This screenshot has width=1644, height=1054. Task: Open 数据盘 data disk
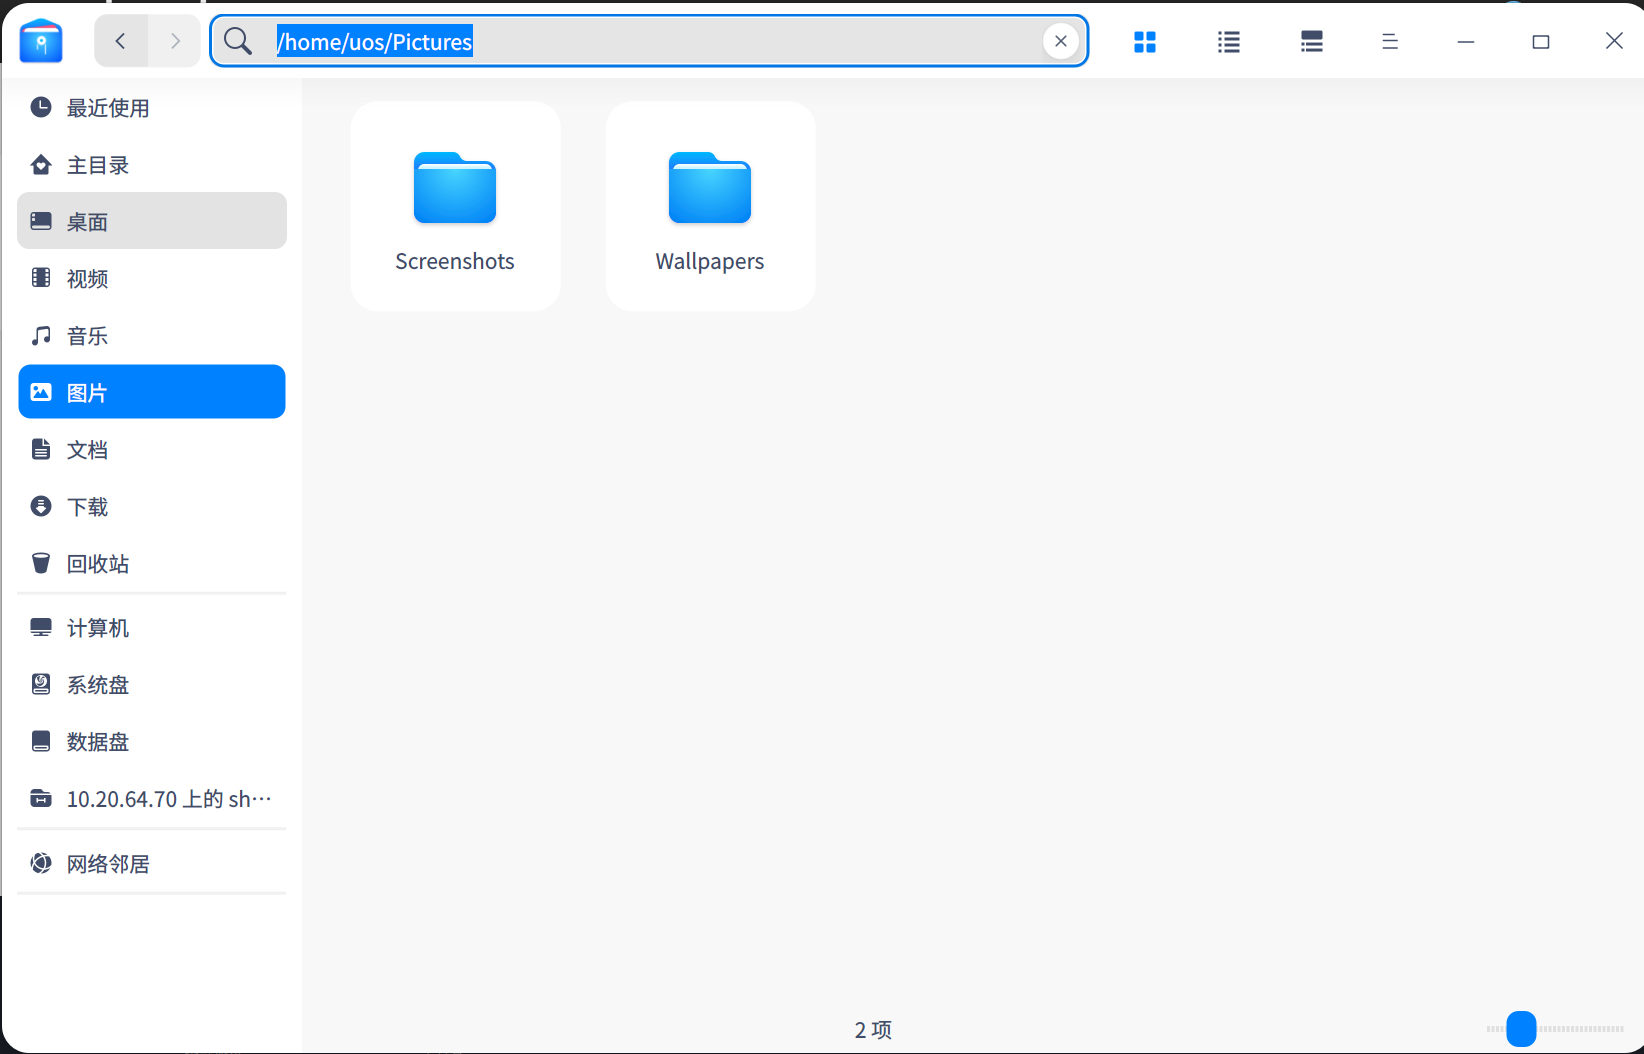[x=152, y=741]
